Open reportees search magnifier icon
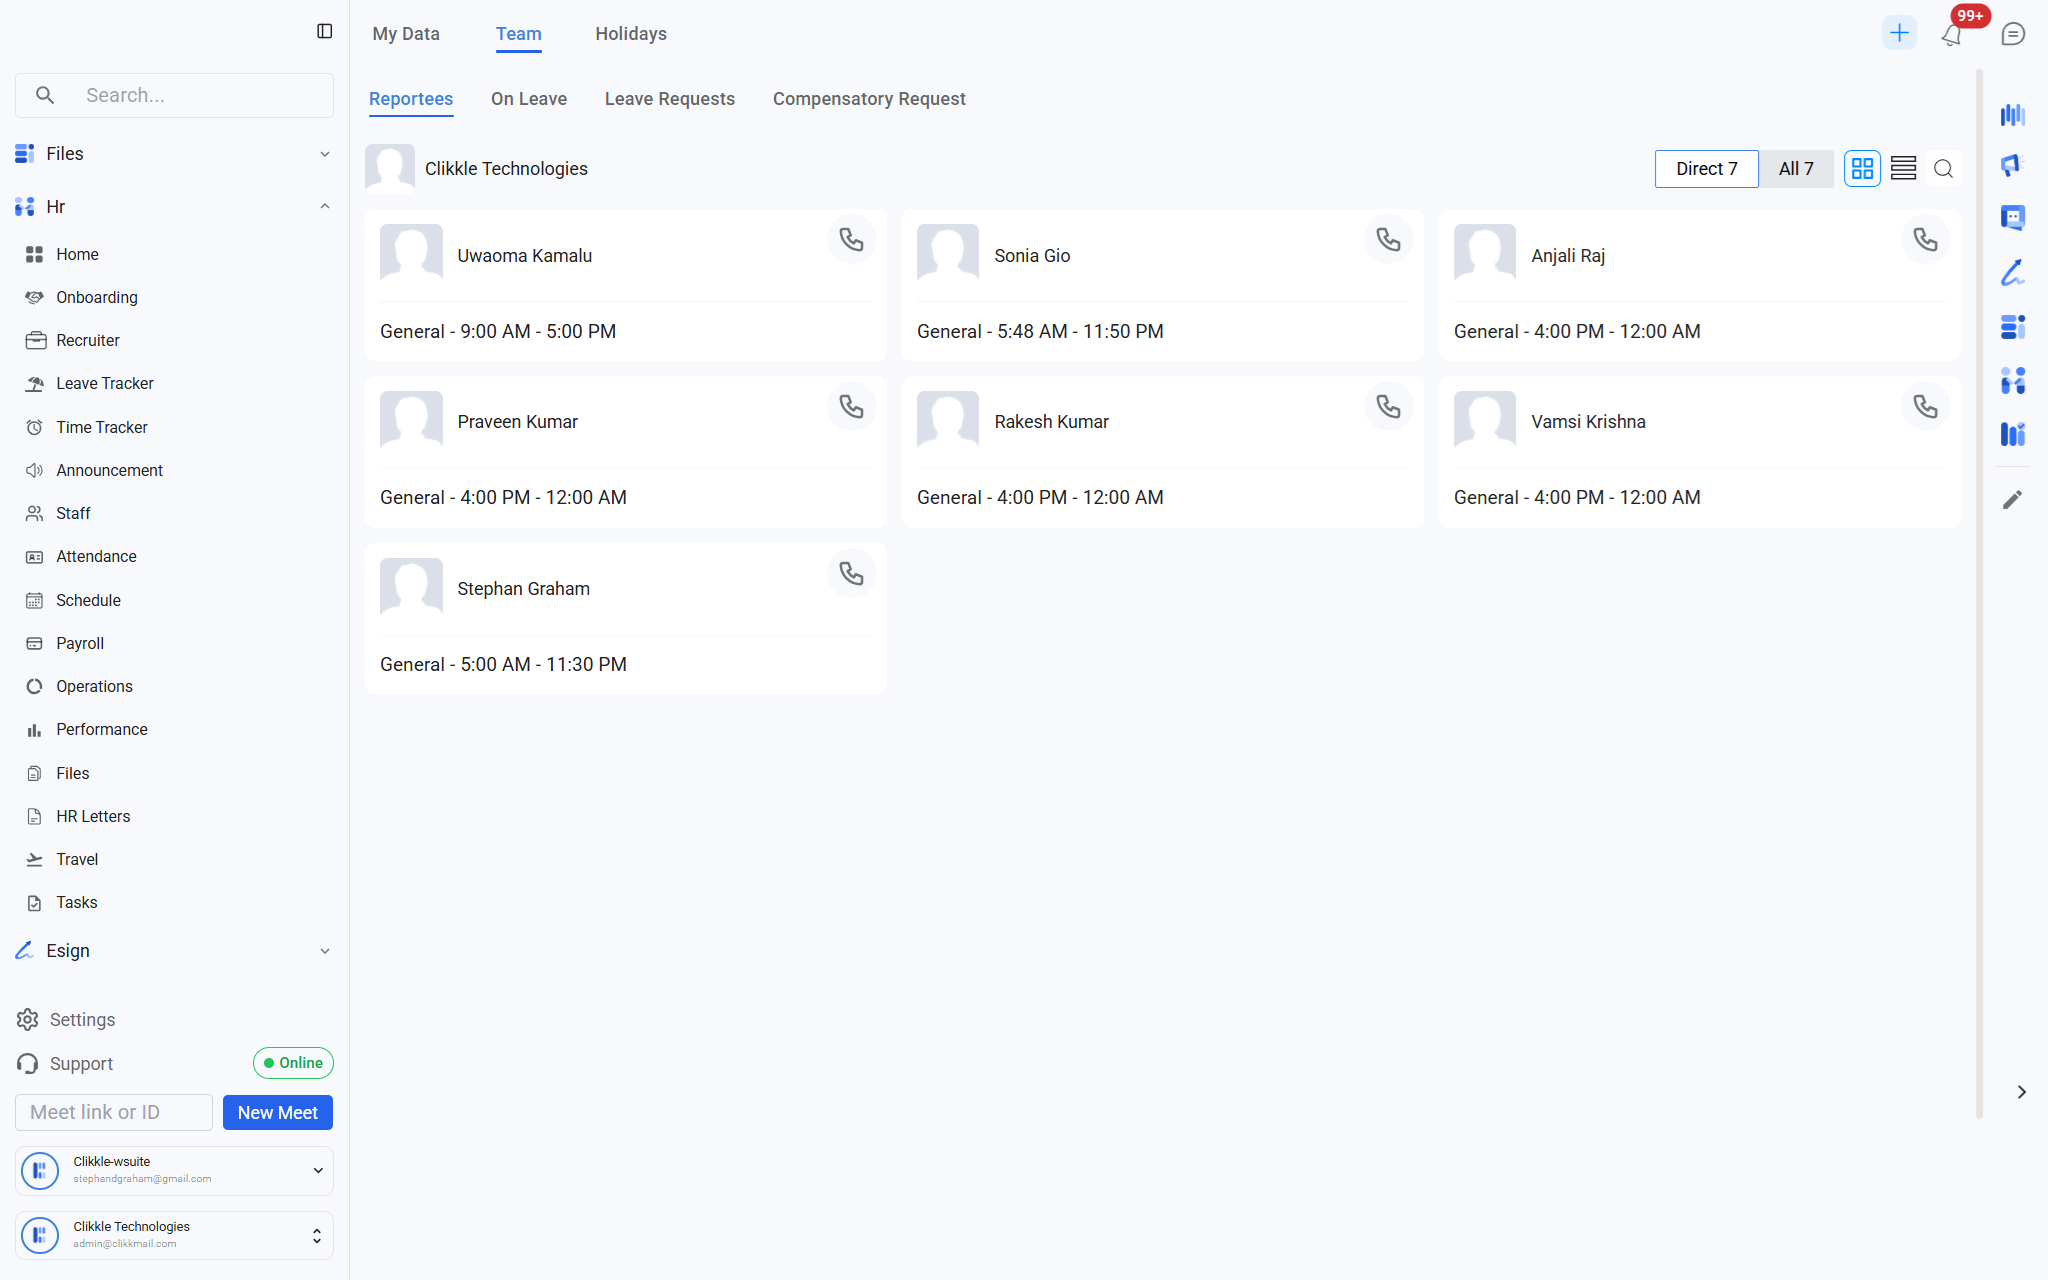2048x1280 pixels. point(1943,169)
